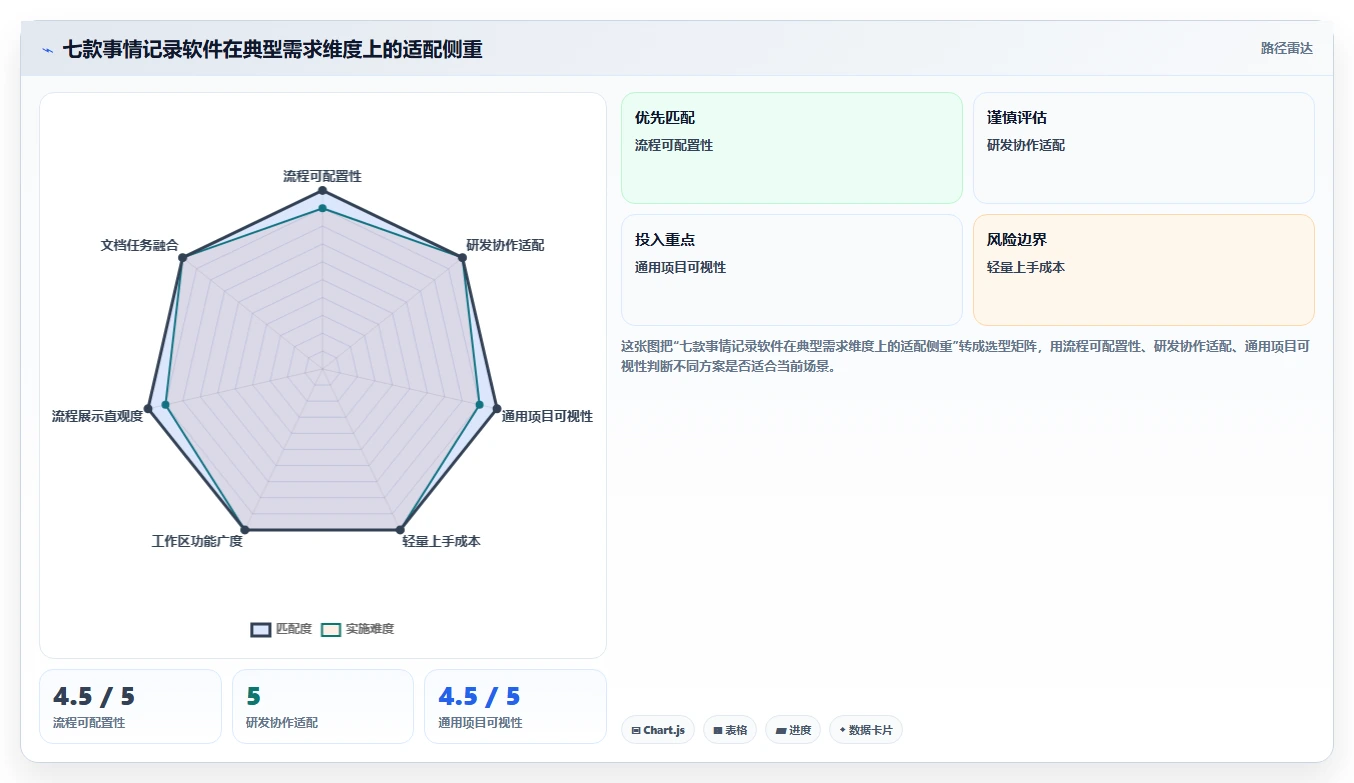This screenshot has height=783, width=1354.
Task: Click the 流程展示直观度 inner teal point
Action: click(x=165, y=405)
